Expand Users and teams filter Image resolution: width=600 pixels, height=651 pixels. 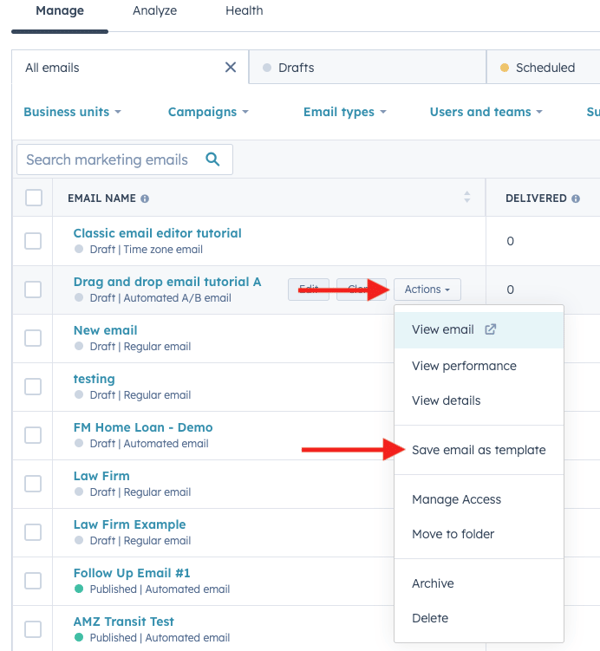[486, 112]
